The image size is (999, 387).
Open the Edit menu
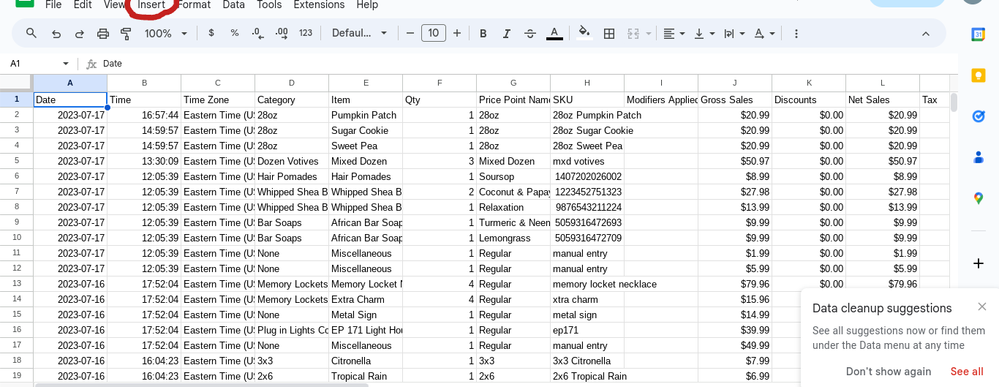83,4
